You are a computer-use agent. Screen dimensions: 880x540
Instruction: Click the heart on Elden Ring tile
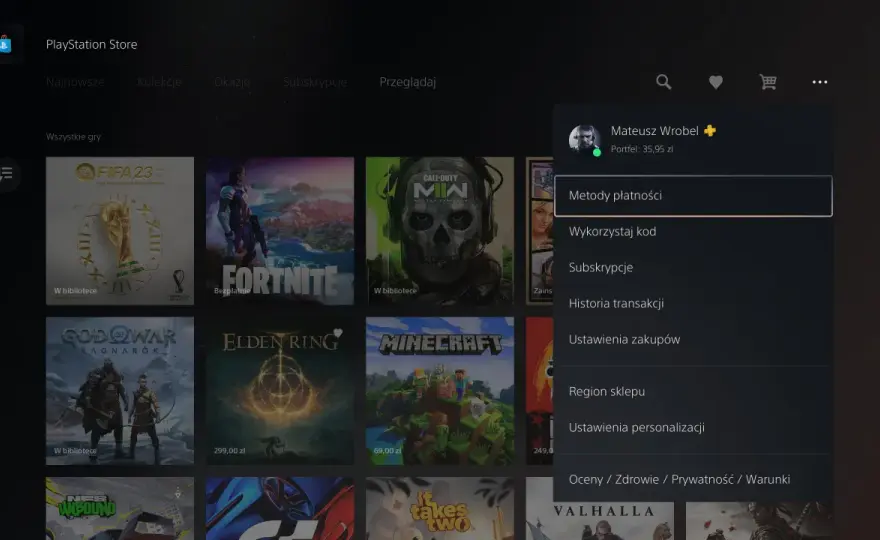tap(338, 333)
